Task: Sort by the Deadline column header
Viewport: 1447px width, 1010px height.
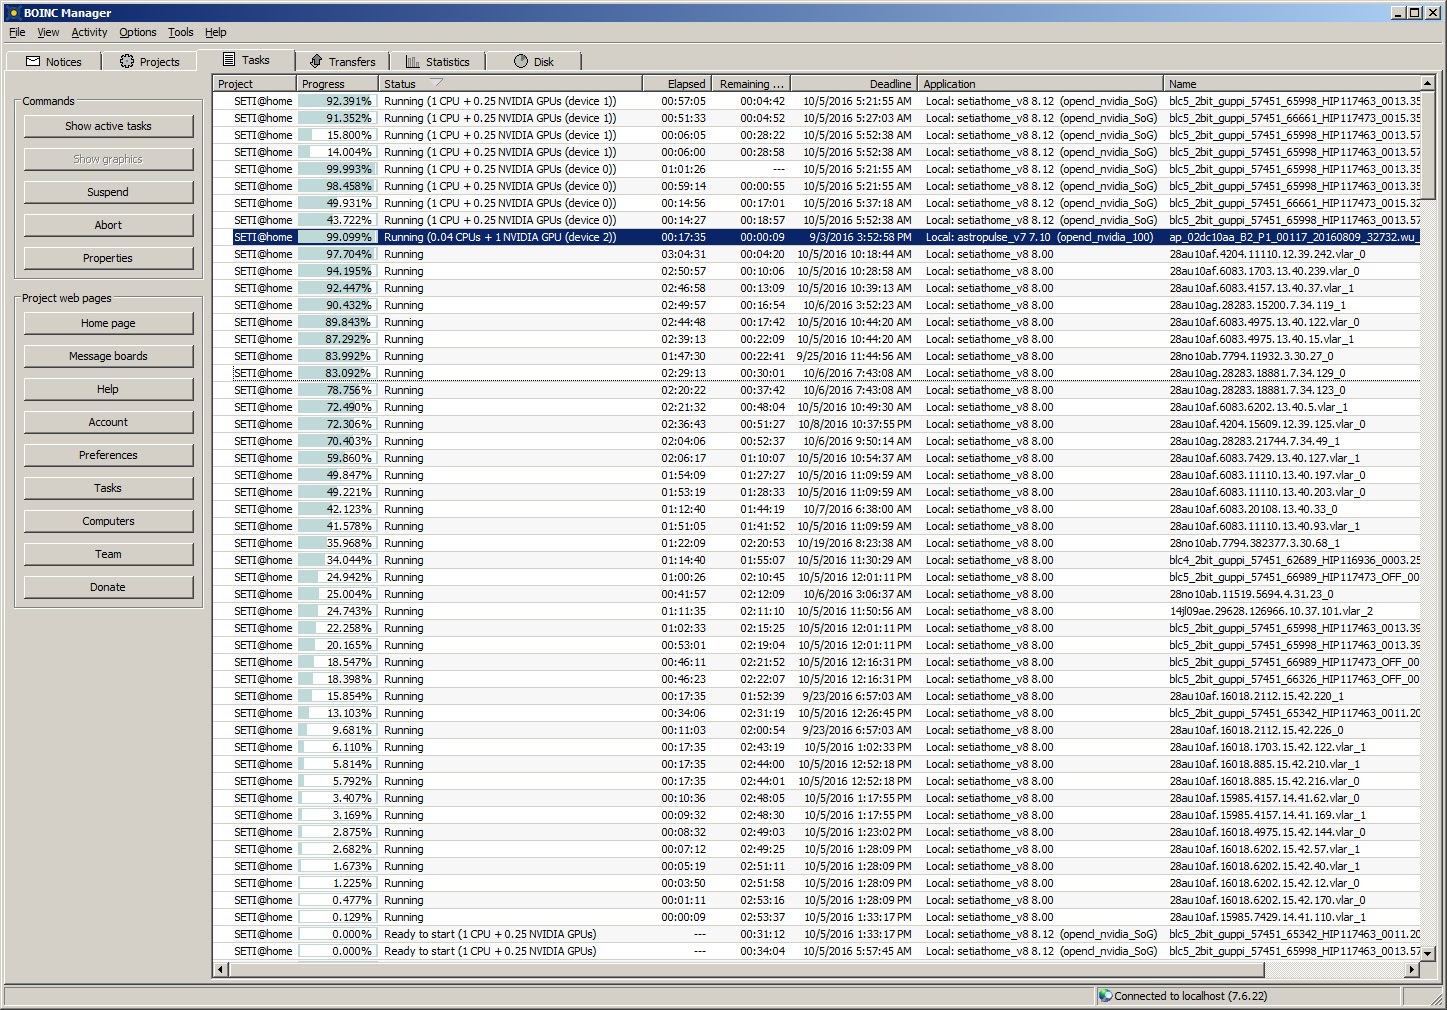Action: (854, 84)
